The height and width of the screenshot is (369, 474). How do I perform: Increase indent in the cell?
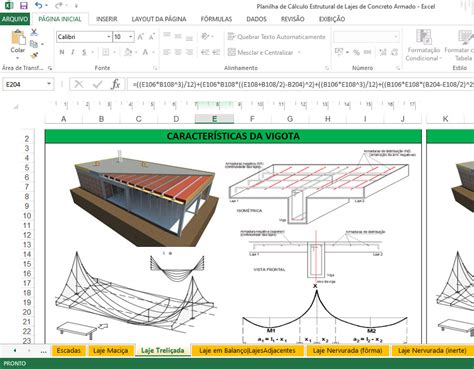click(216, 52)
